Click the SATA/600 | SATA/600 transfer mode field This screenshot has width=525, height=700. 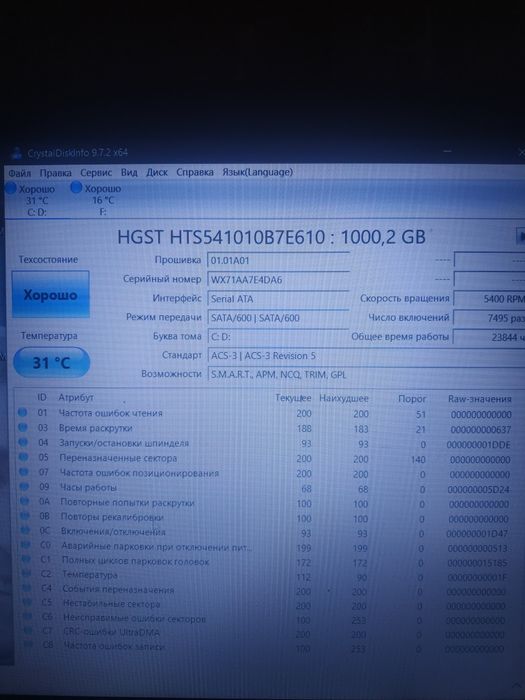(x=278, y=318)
